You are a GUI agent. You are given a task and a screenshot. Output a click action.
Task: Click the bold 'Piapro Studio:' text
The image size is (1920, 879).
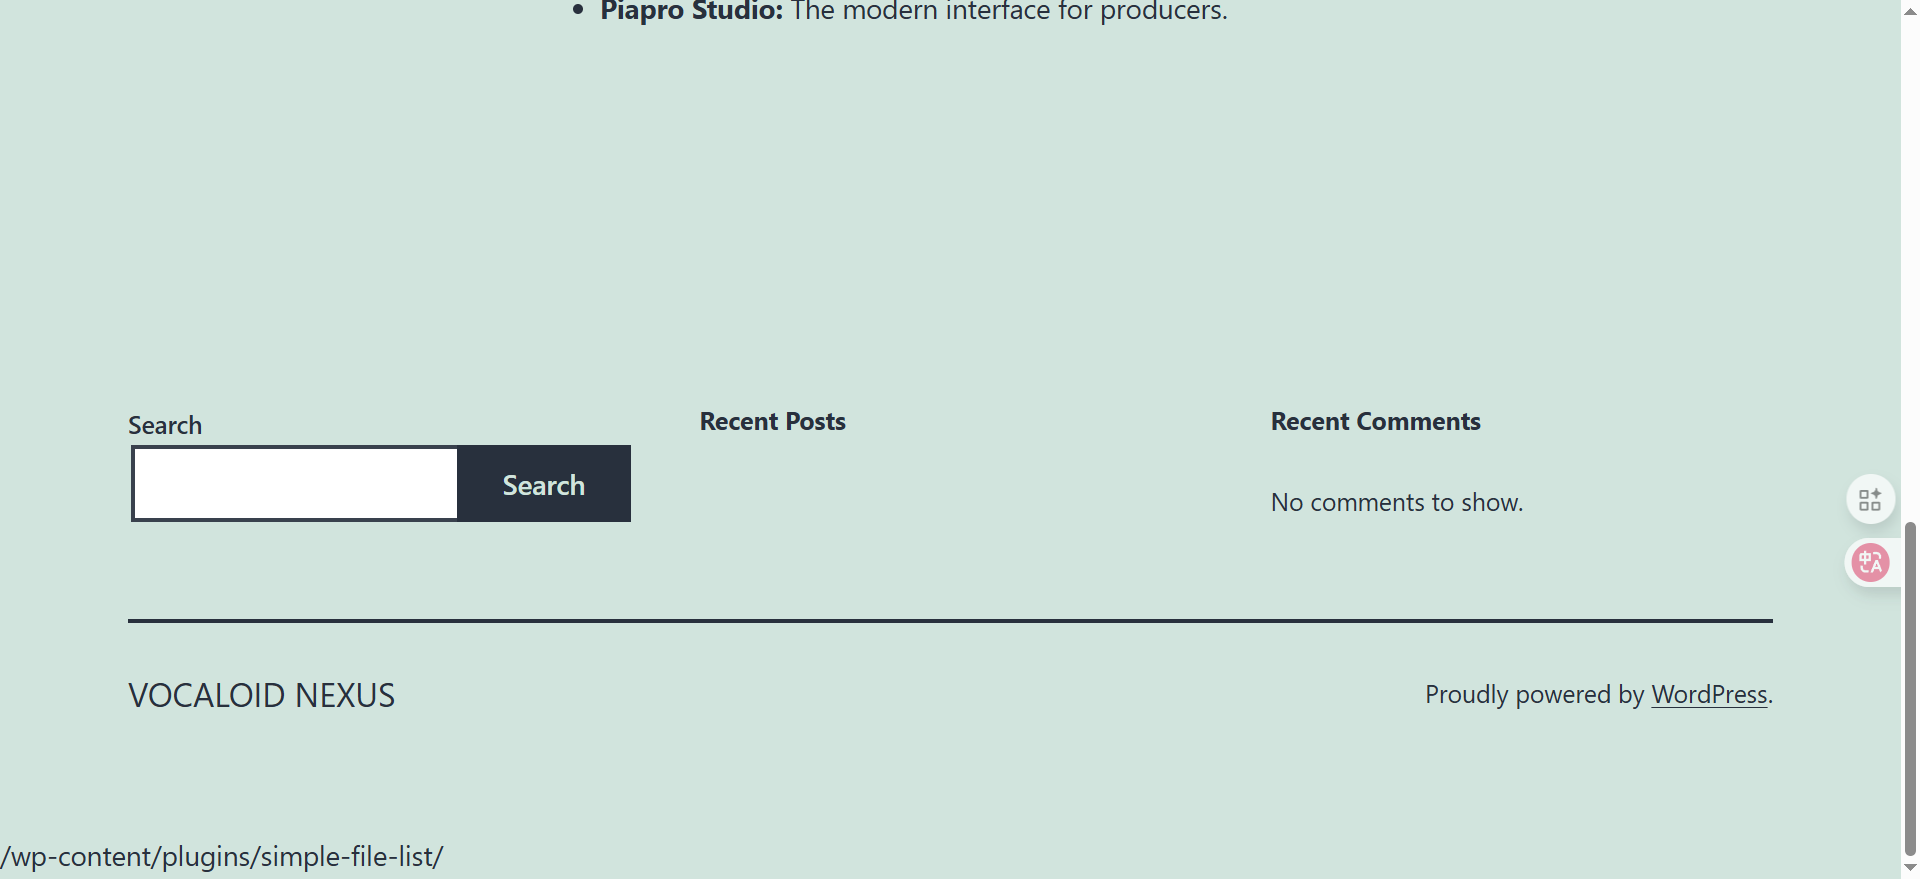point(691,11)
